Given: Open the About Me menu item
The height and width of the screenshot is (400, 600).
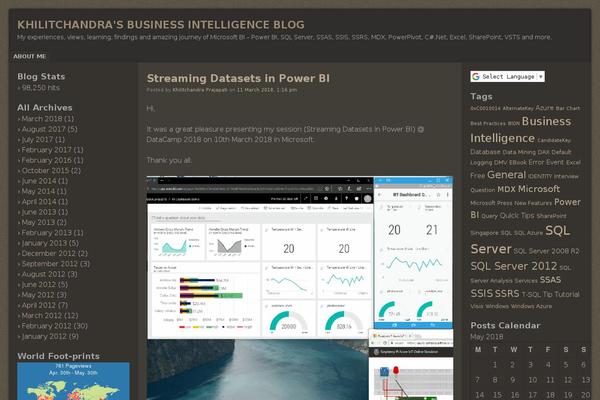Looking at the screenshot, I should coord(30,56).
